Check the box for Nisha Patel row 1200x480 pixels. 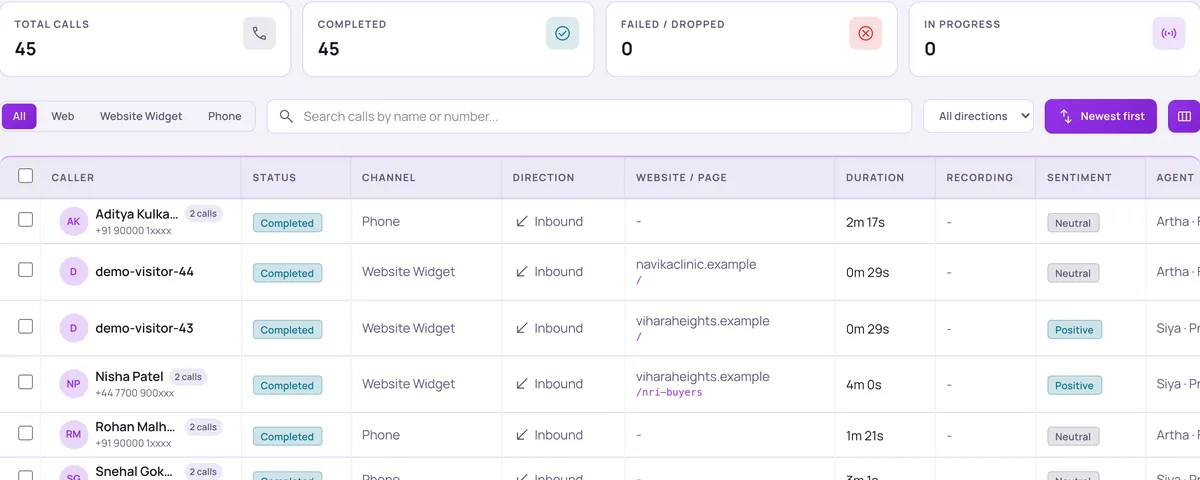click(x=26, y=382)
